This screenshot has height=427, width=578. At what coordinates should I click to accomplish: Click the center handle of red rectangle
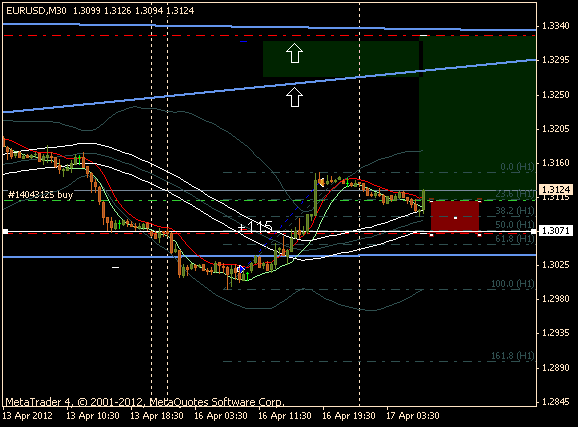455,218
